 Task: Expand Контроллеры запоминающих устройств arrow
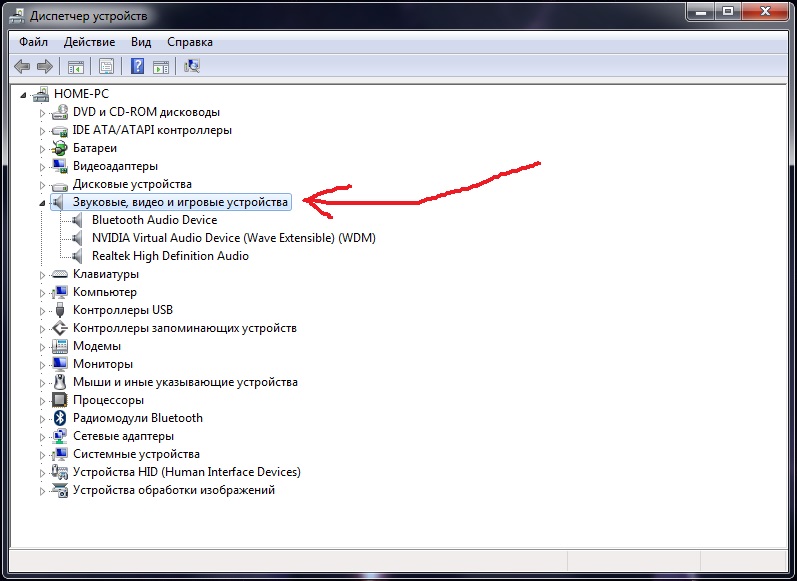coord(43,329)
